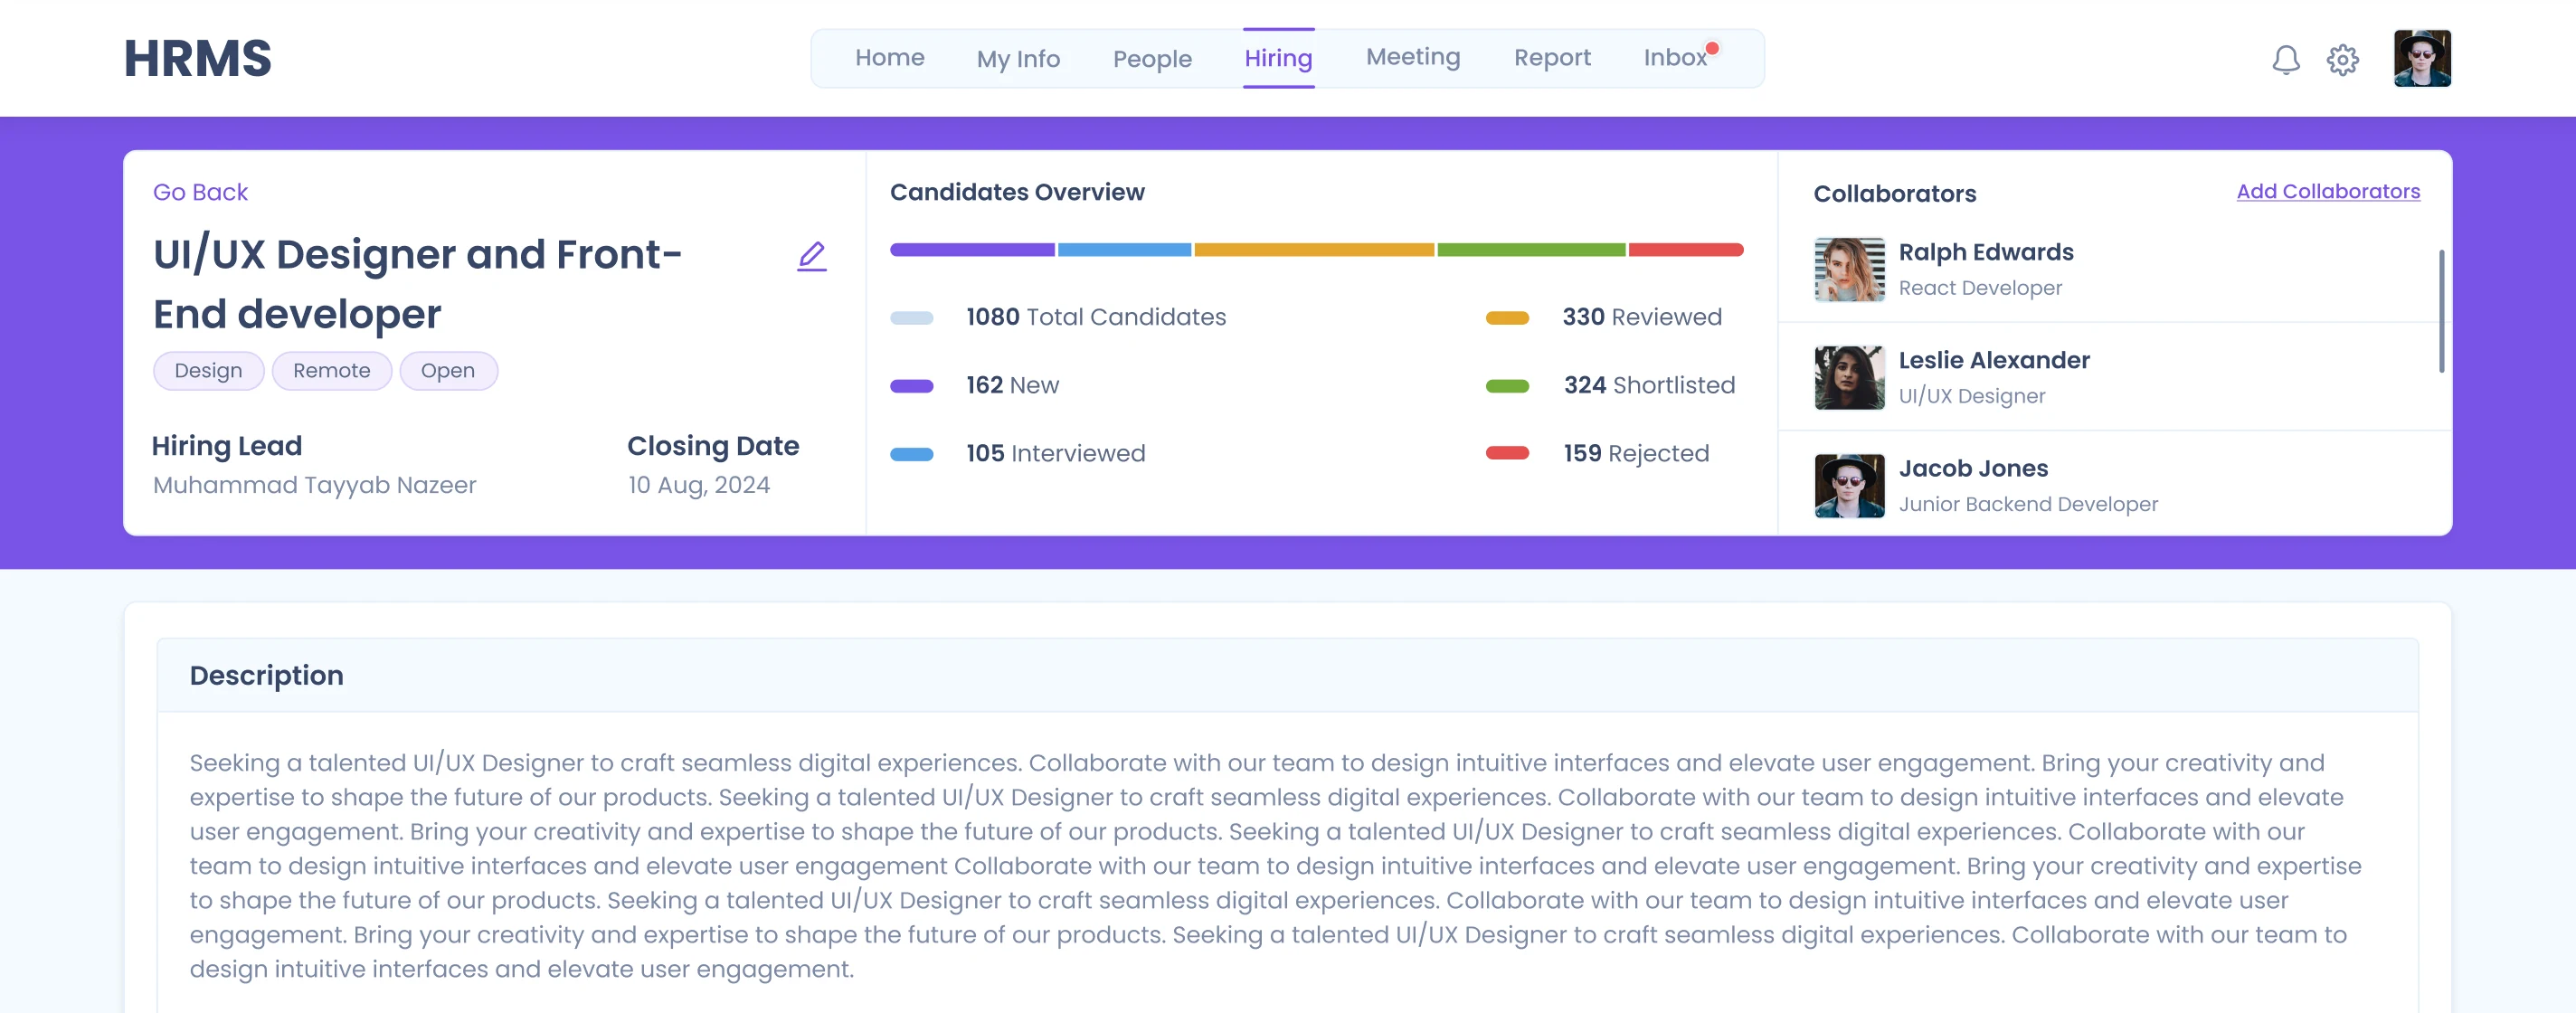Click the purple New segment of progress bar
The width and height of the screenshot is (2576, 1013).
(x=972, y=250)
